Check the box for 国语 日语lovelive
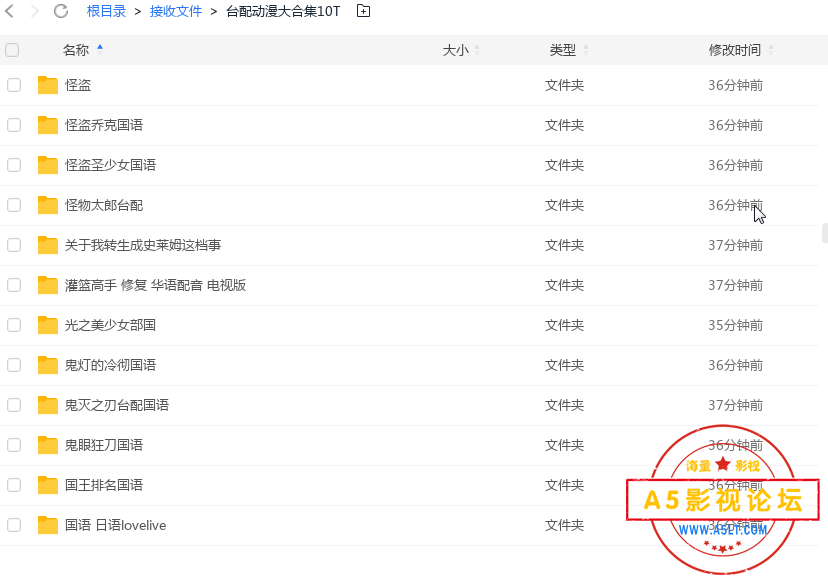Screen dimensions: 828x585 (14, 525)
